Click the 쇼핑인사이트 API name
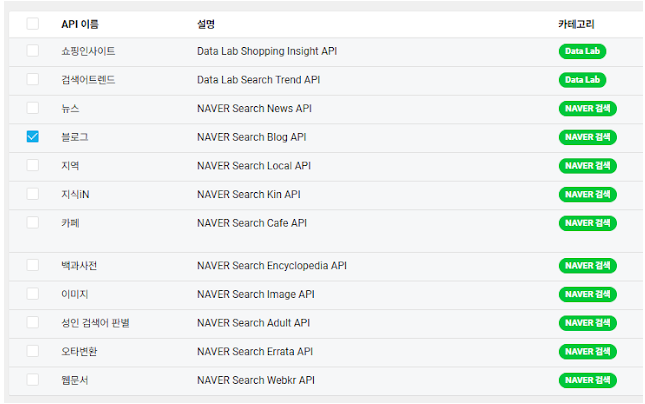The image size is (645, 404). point(88,51)
